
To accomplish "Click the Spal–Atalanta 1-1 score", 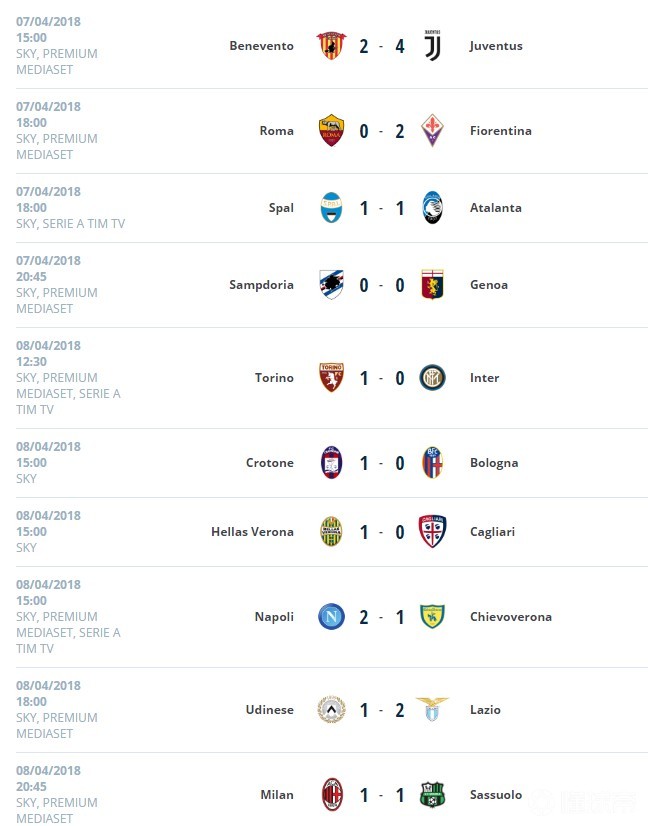I will pos(381,208).
